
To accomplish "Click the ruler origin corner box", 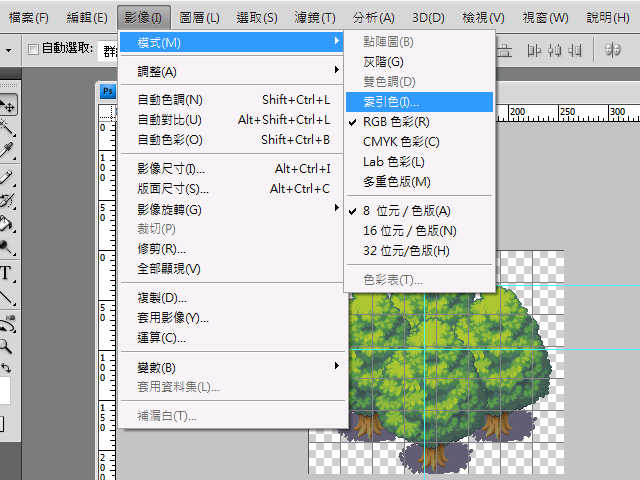I will click(107, 113).
